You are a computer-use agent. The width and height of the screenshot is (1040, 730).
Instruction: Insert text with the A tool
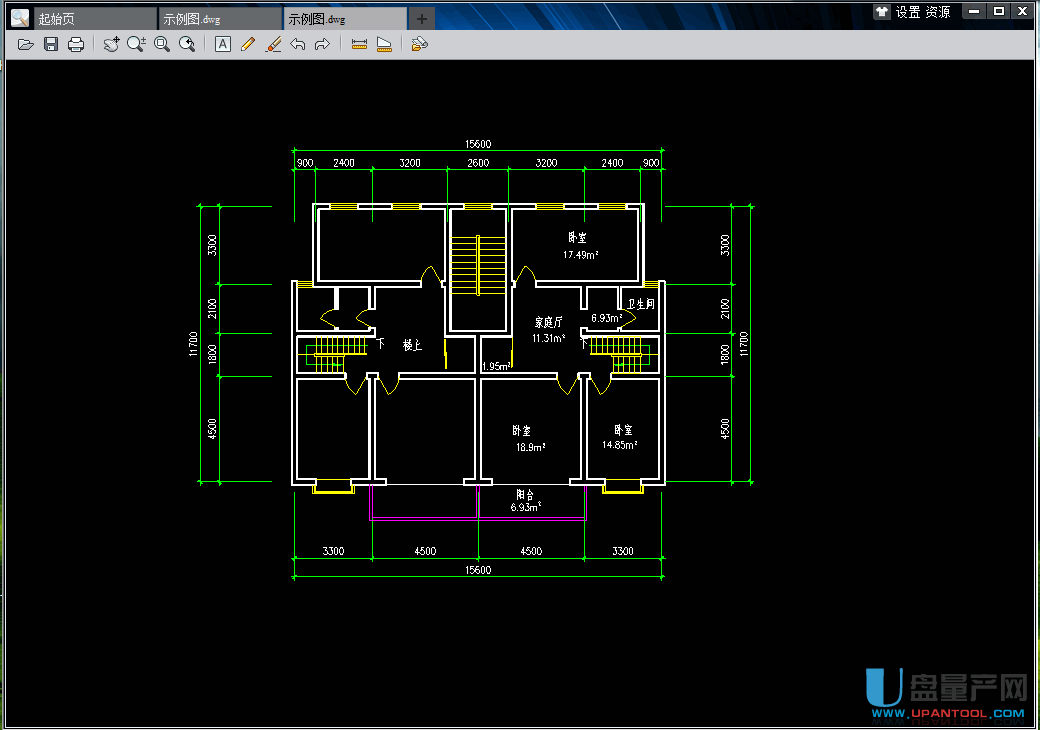click(x=223, y=44)
